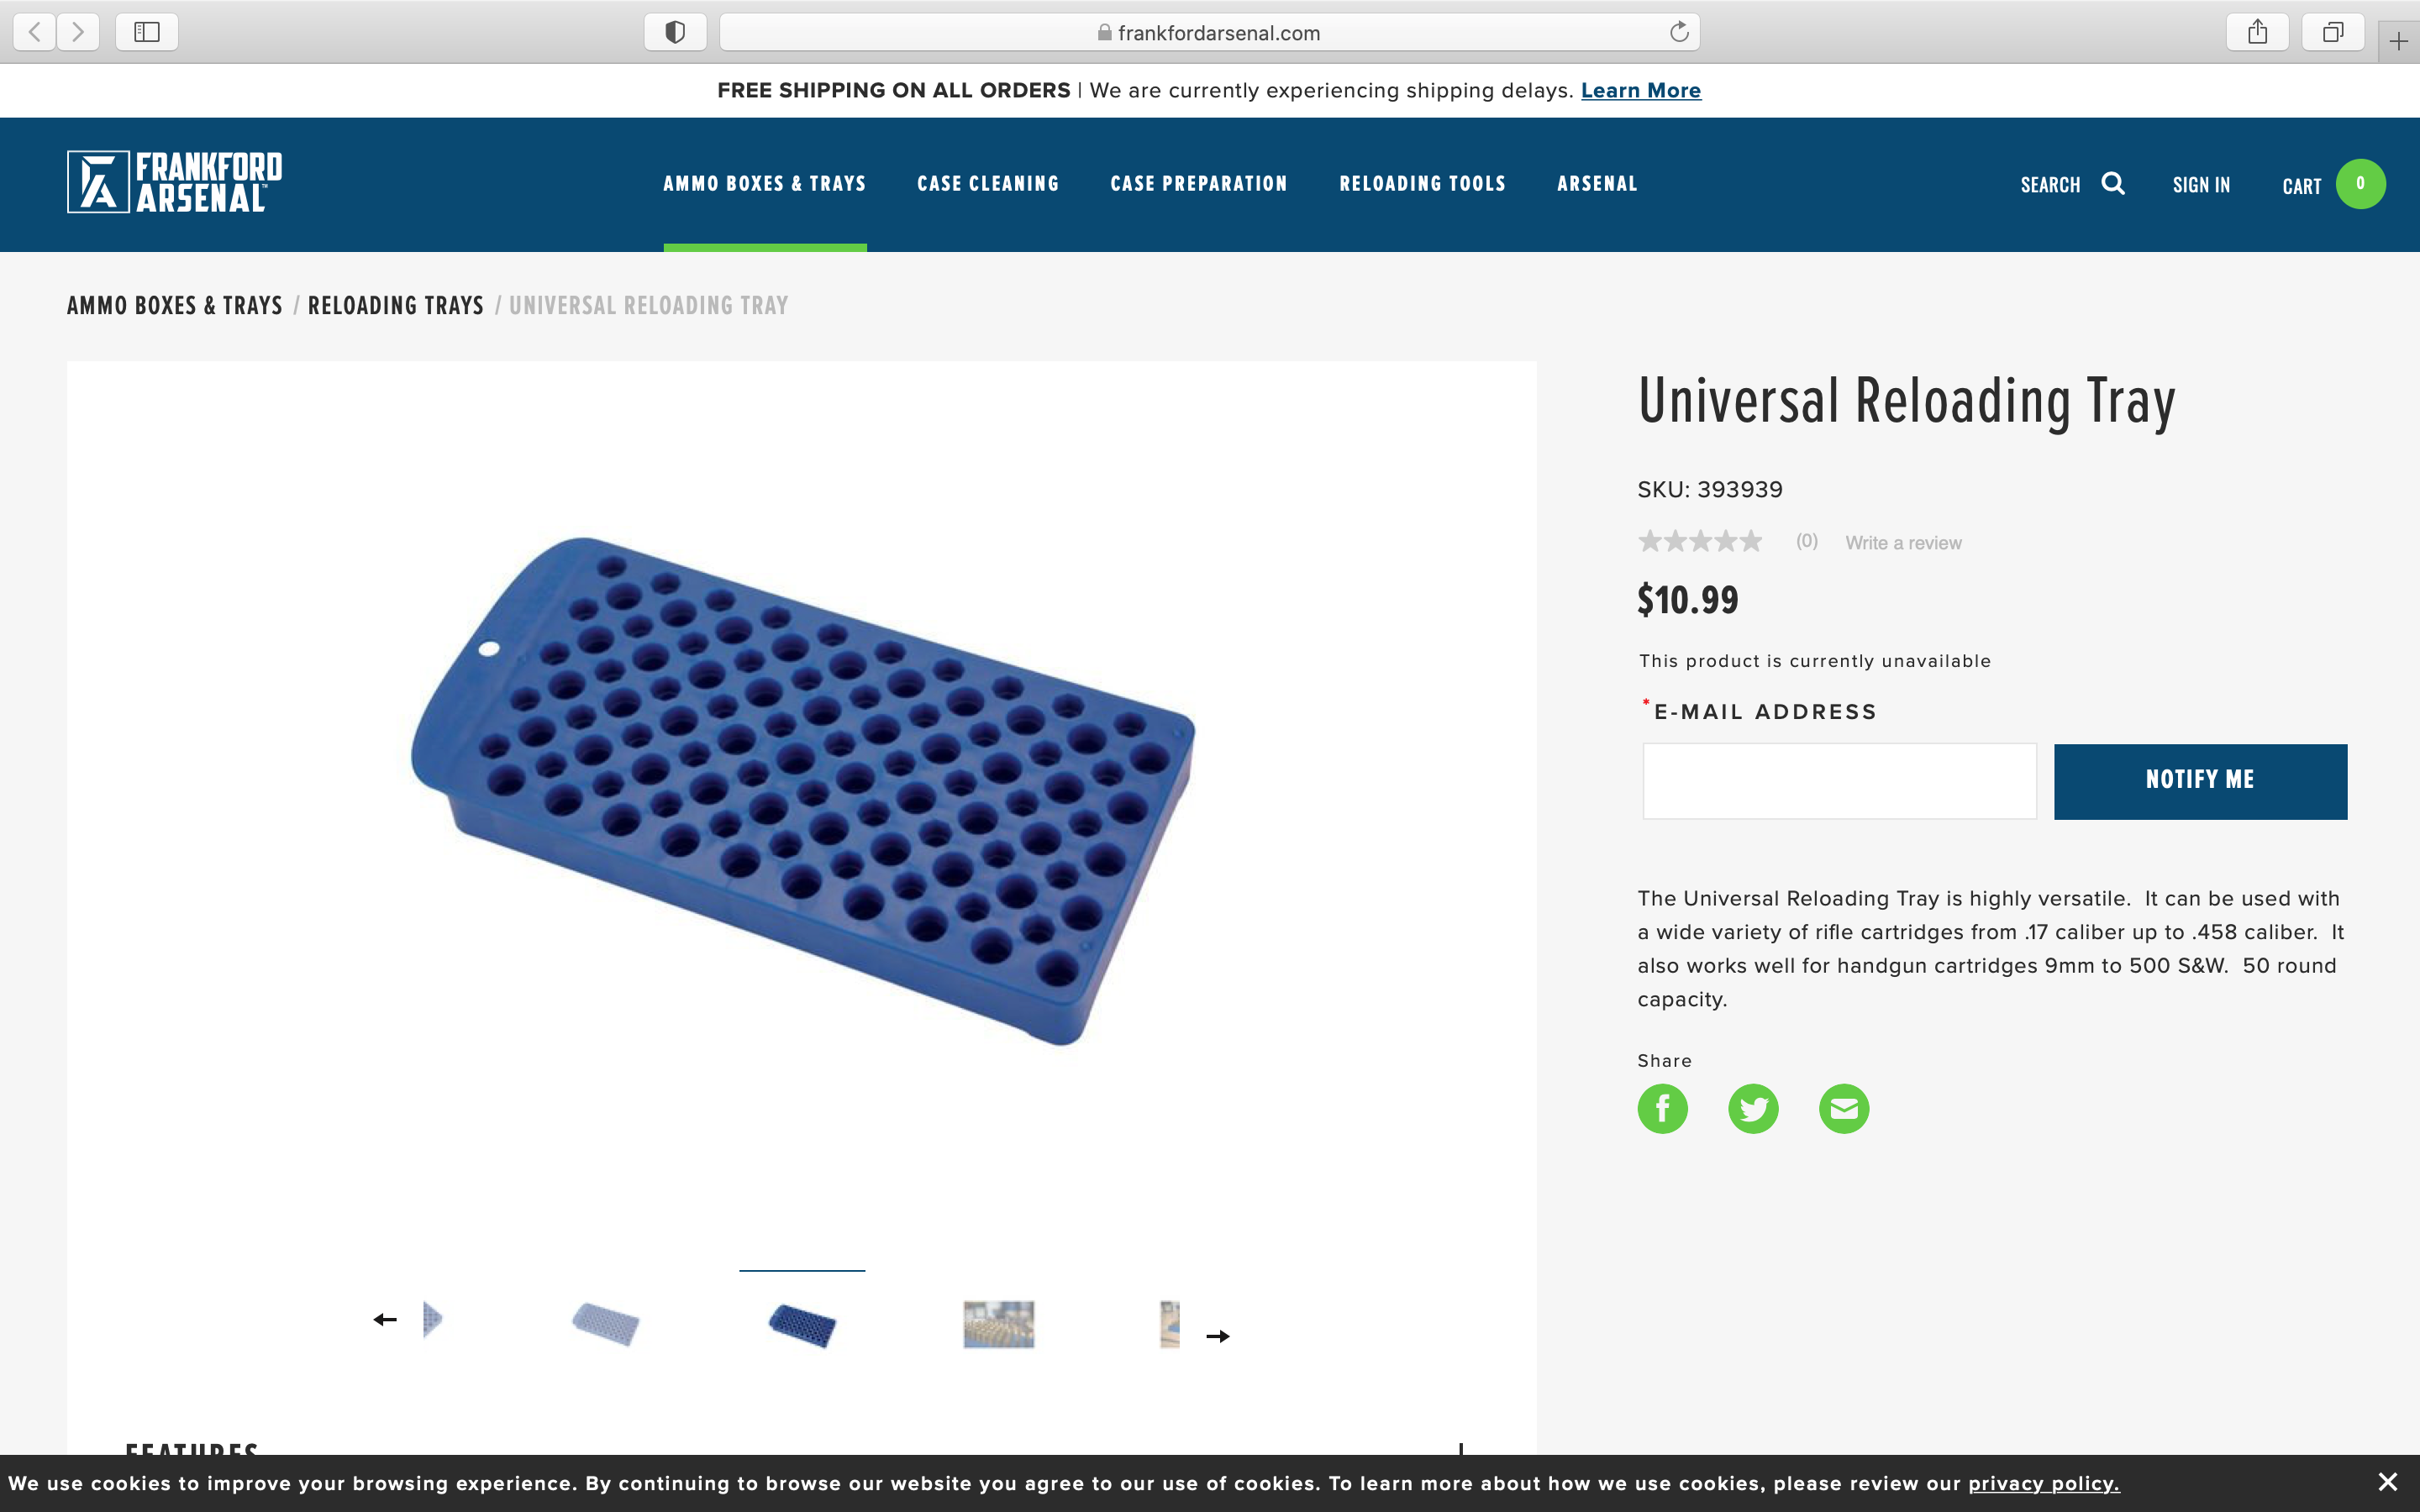The image size is (2420, 1512).
Task: Focus the e-mail address field
Action: click(1839, 781)
